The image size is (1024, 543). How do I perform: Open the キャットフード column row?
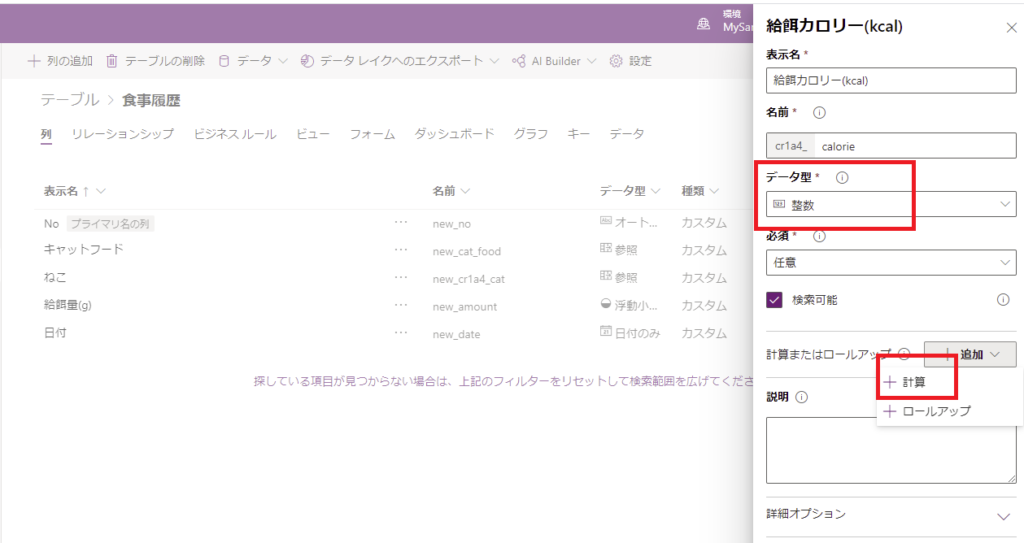[84, 250]
